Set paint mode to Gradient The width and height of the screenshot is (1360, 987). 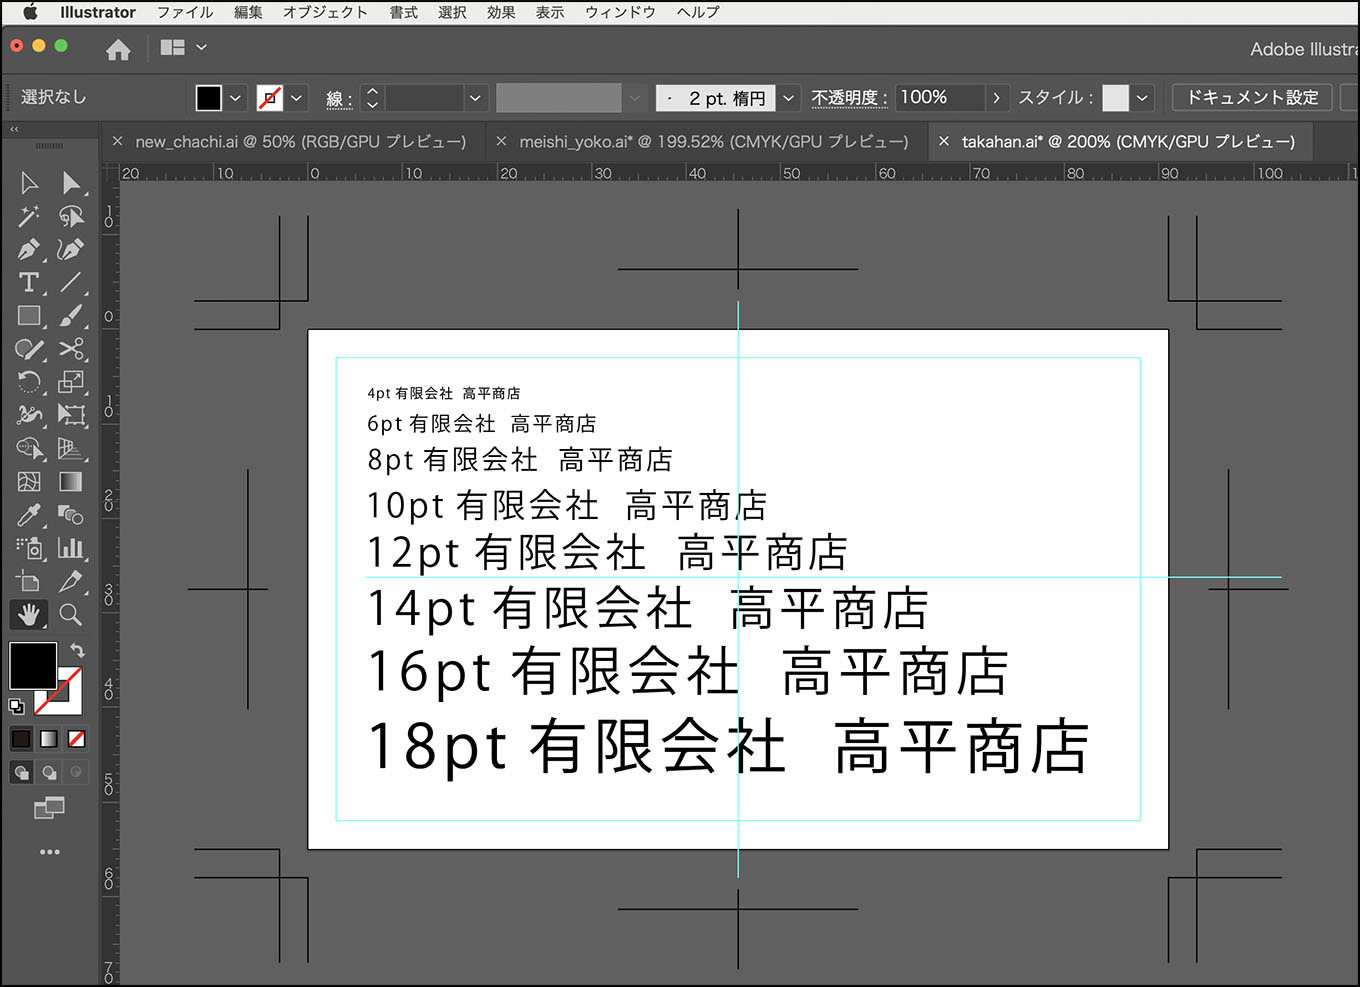coord(49,739)
